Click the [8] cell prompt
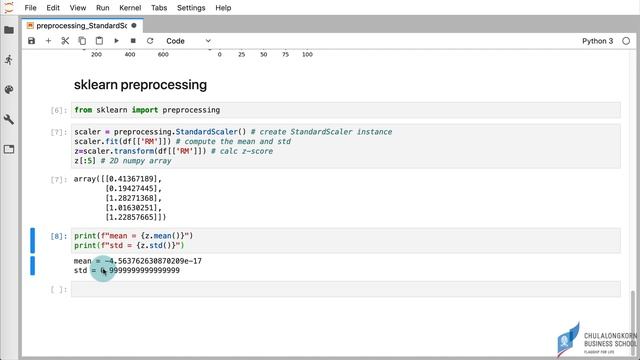 click(x=58, y=236)
